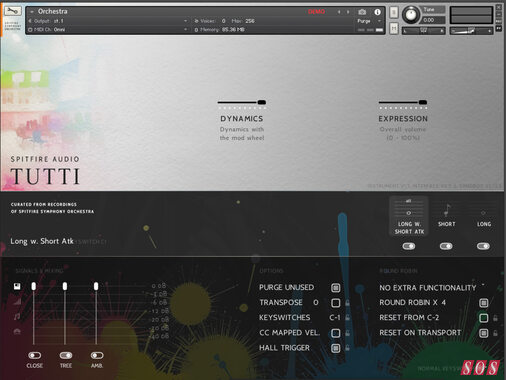This screenshot has width=506, height=380.
Task: Open the instrument info 'i' icon
Action: coord(377,12)
